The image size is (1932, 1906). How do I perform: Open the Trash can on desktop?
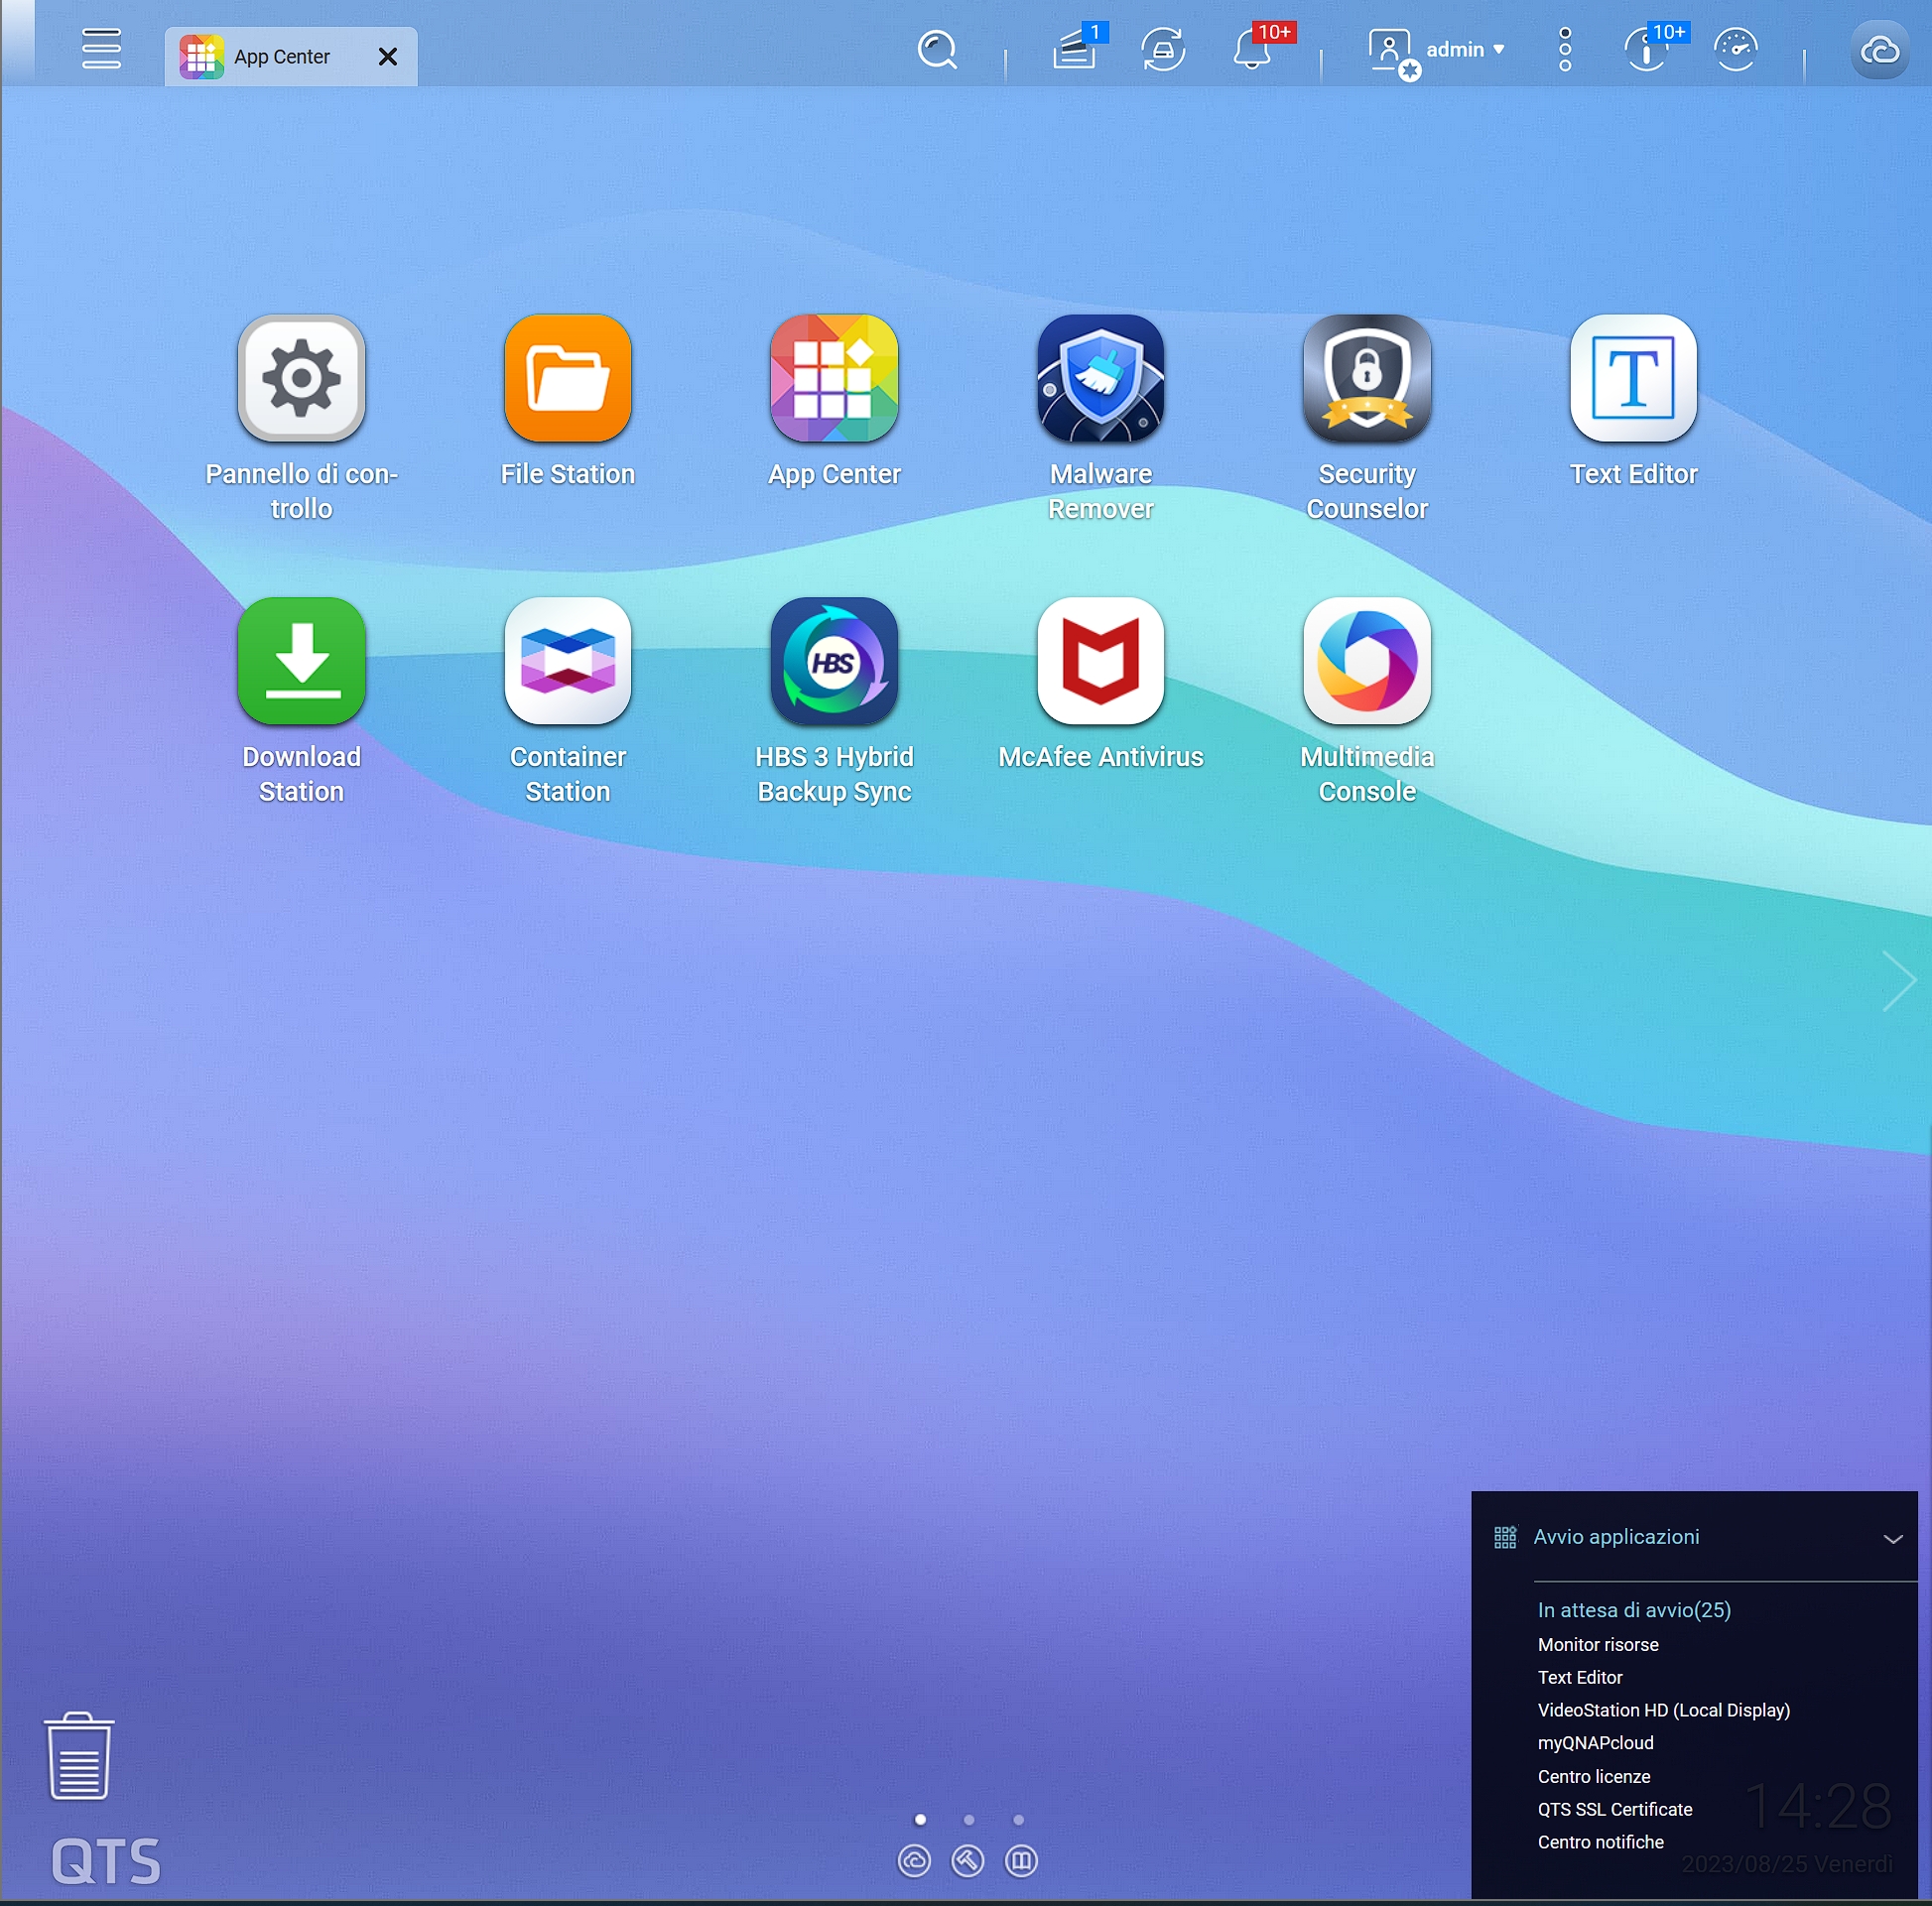[79, 1756]
